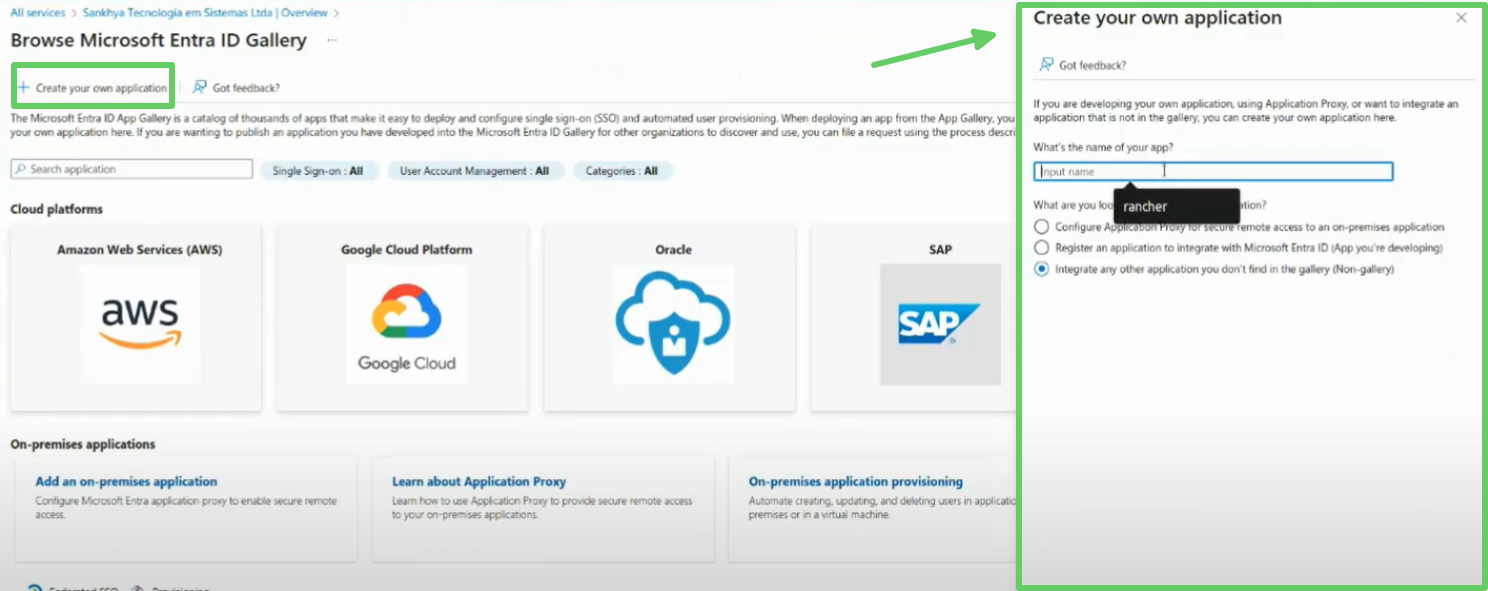Click the Browse Microsoft Entra ID Gallery title
The width and height of the screenshot is (1488, 591).
pos(158,40)
